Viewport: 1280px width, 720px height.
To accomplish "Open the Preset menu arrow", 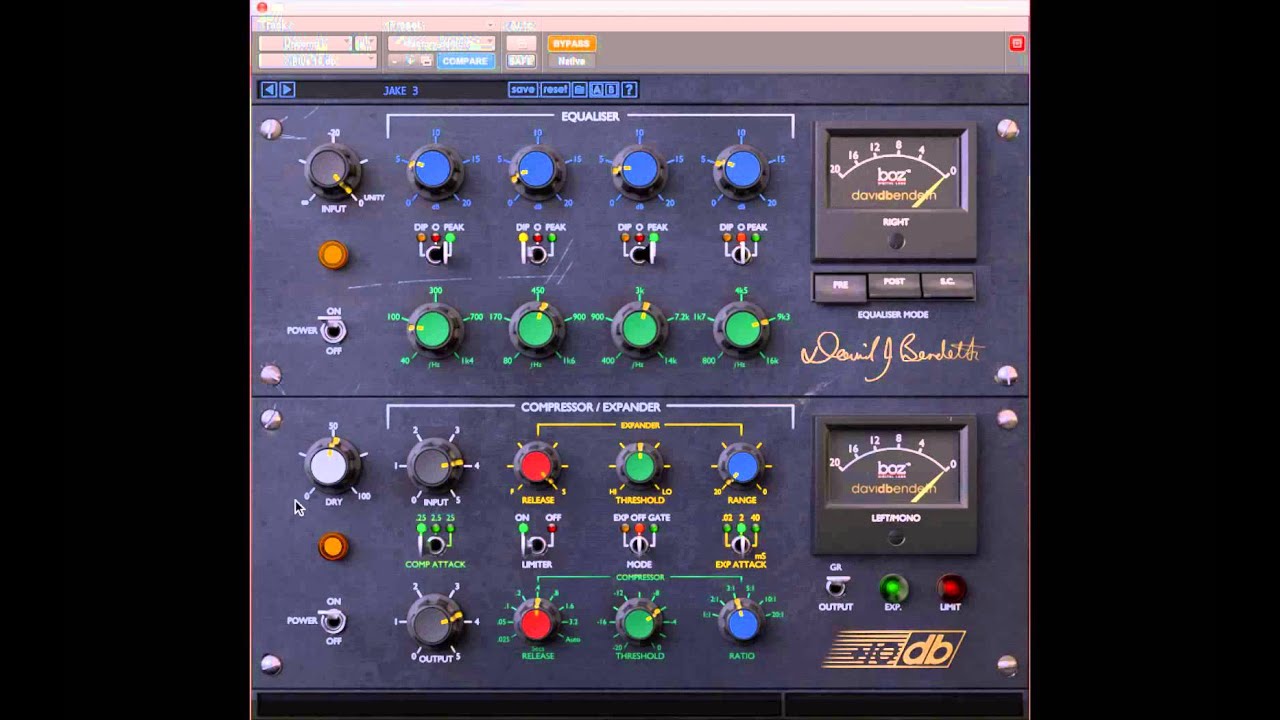I will pos(490,25).
